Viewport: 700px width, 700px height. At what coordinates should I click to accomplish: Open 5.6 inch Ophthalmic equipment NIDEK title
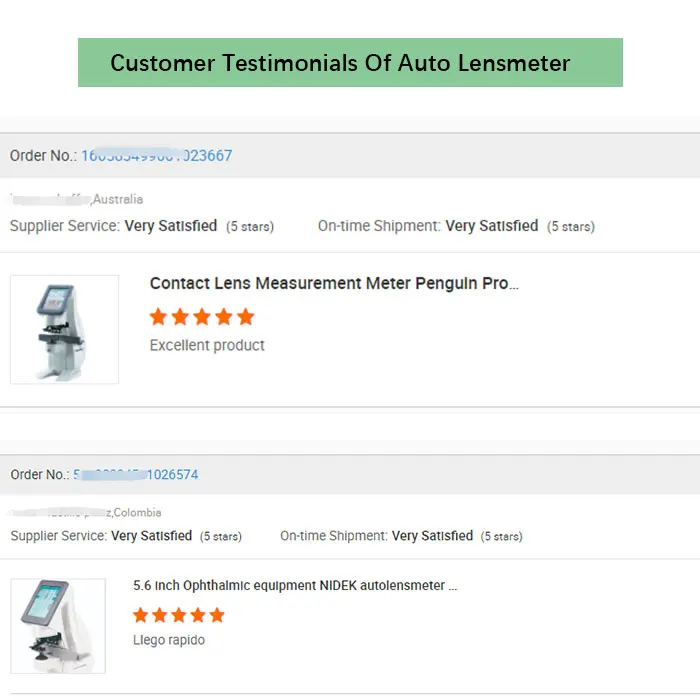point(295,586)
